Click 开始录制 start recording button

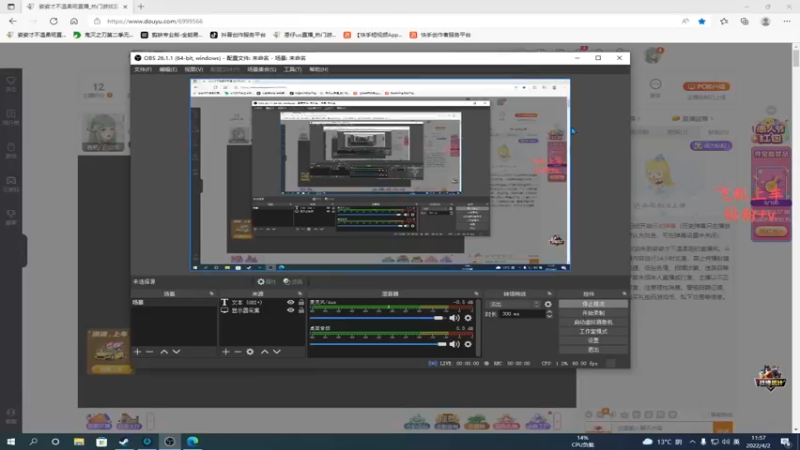pos(593,313)
